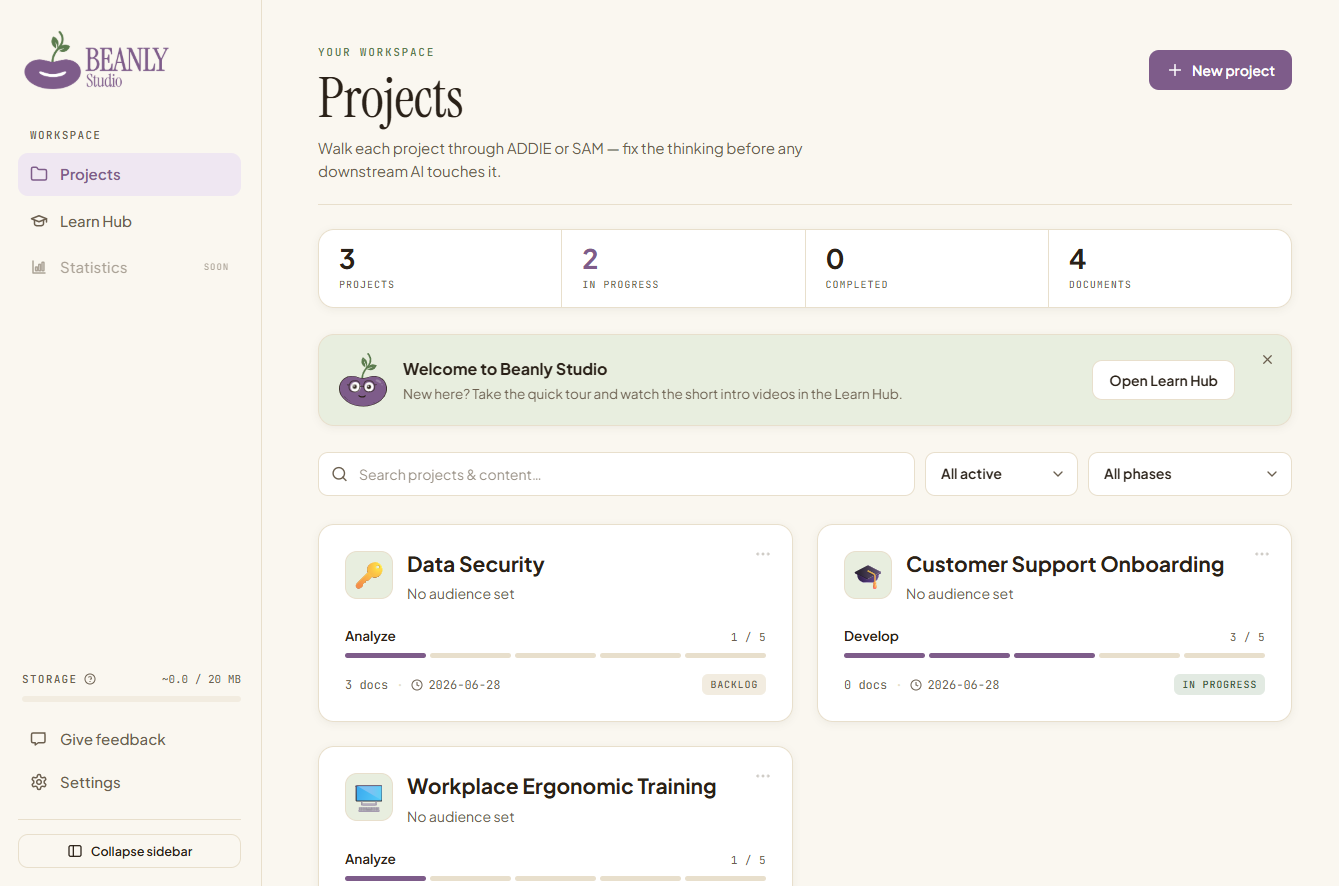Click the IN PROGRESS status badge

pos(1219,685)
